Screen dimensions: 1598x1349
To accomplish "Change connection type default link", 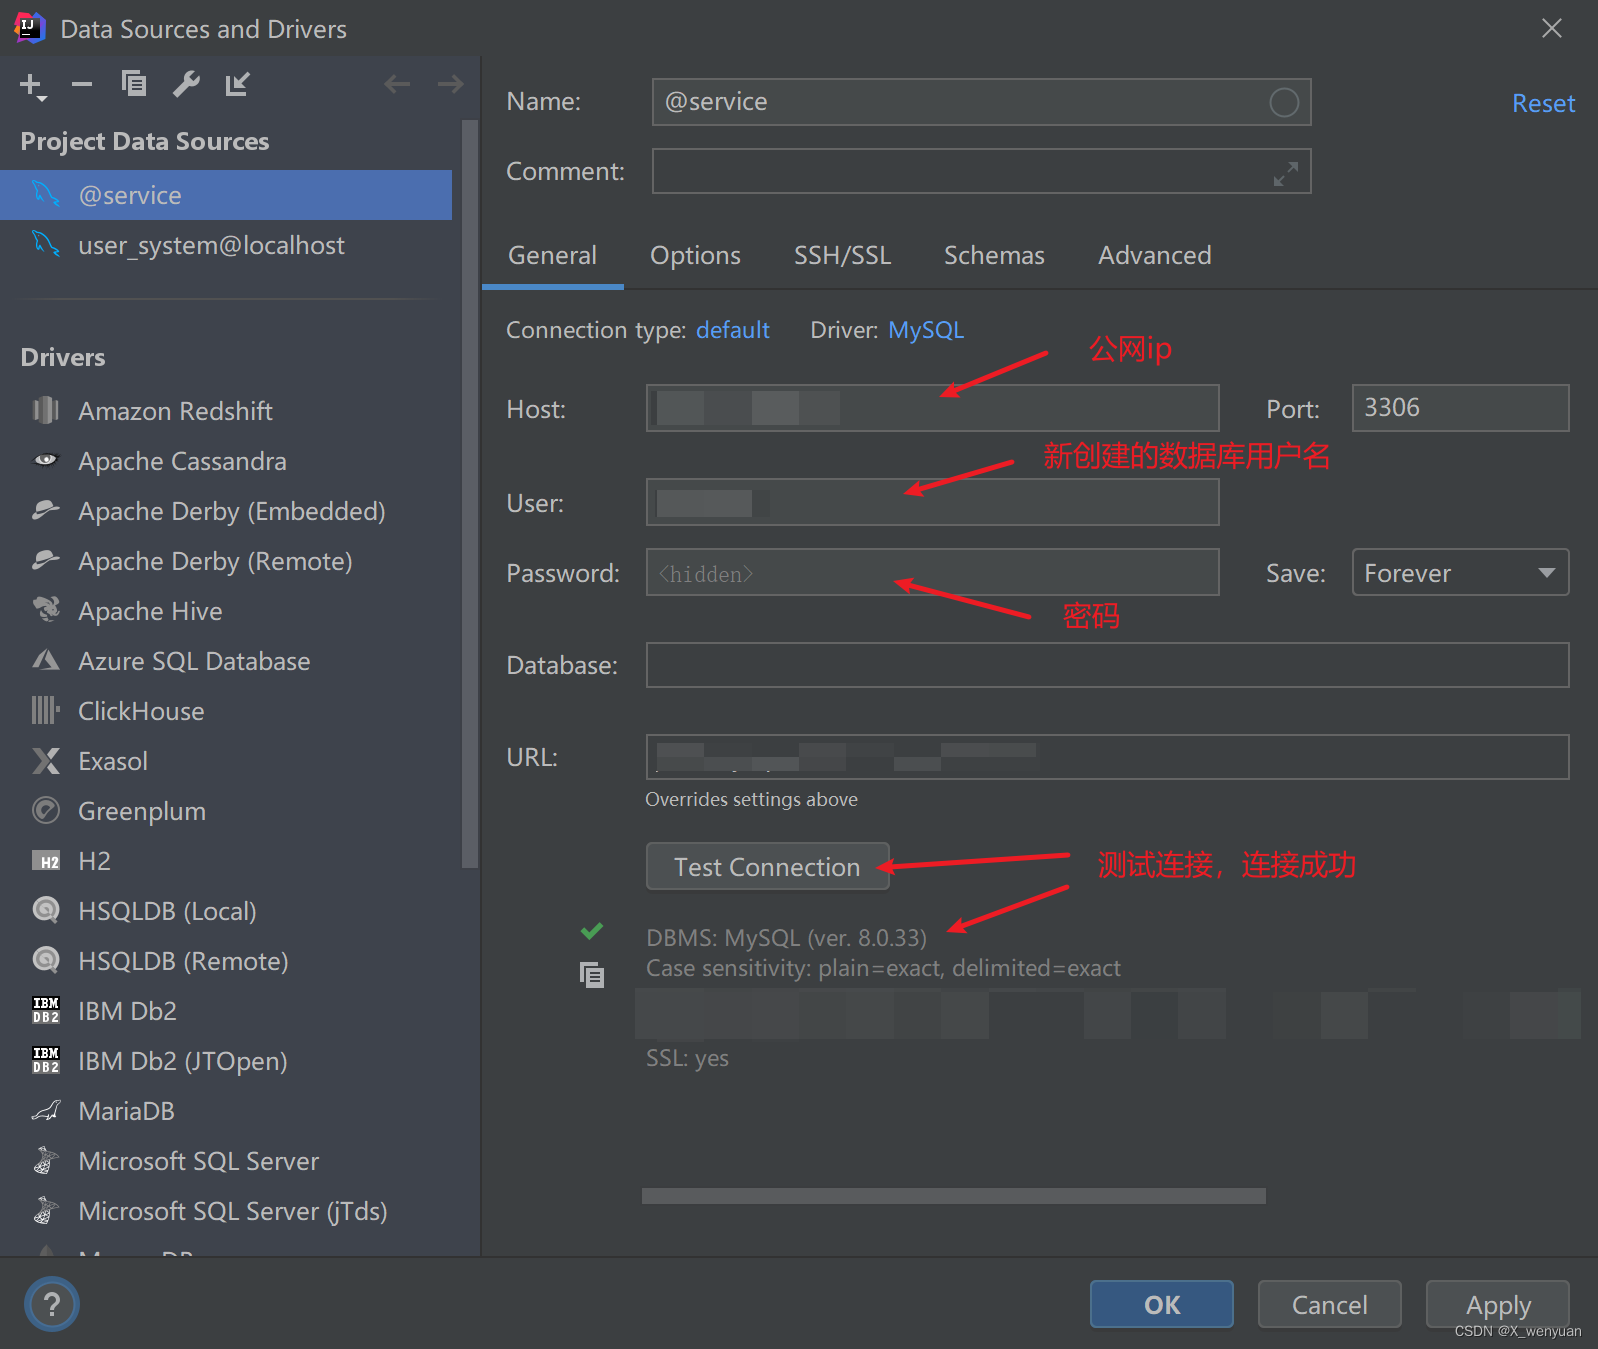I will [733, 330].
